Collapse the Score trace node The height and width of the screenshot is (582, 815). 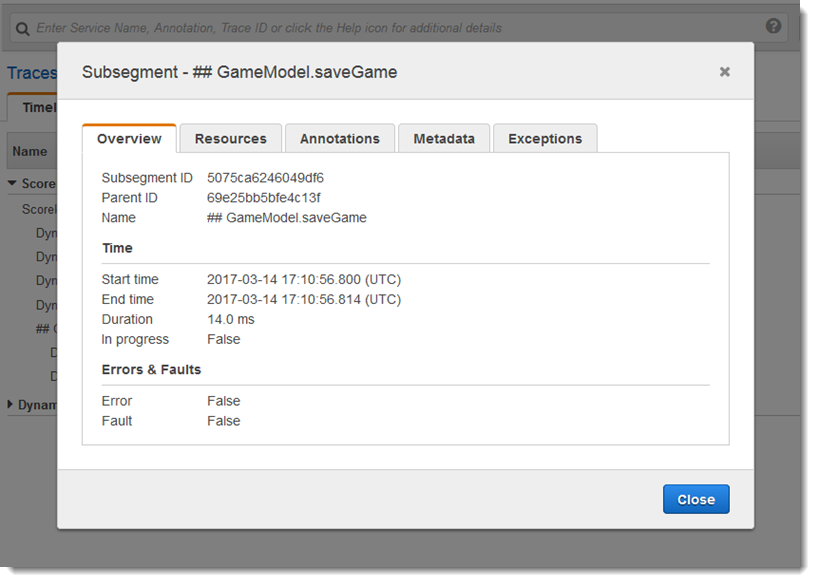click(12, 183)
